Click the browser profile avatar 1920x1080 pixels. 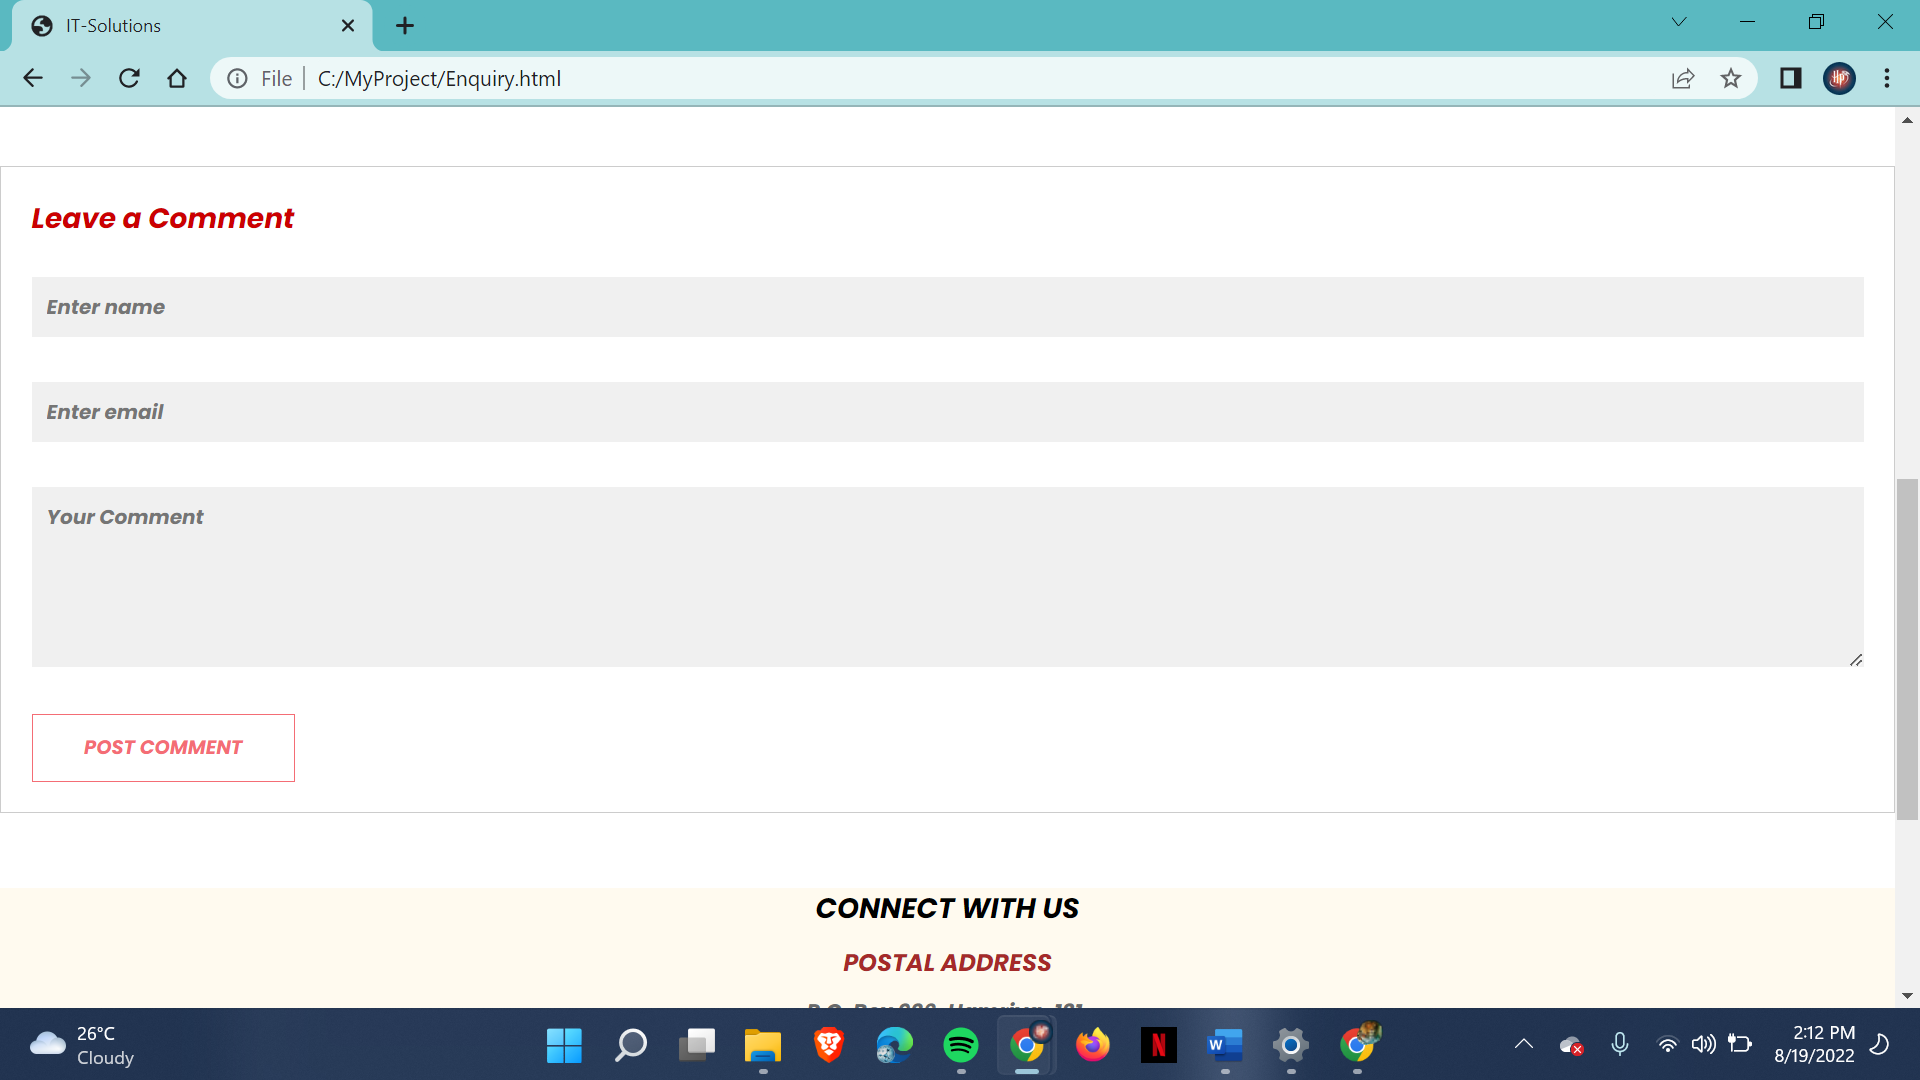click(1840, 78)
